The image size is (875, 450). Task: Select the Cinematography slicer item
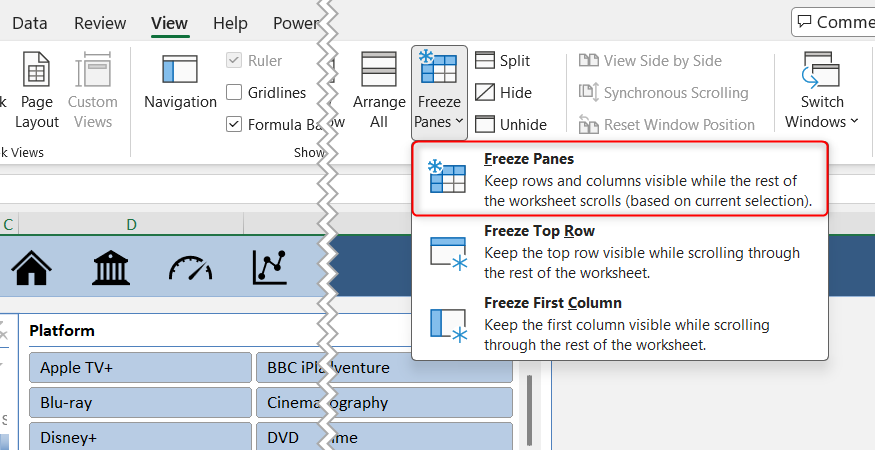(384, 403)
